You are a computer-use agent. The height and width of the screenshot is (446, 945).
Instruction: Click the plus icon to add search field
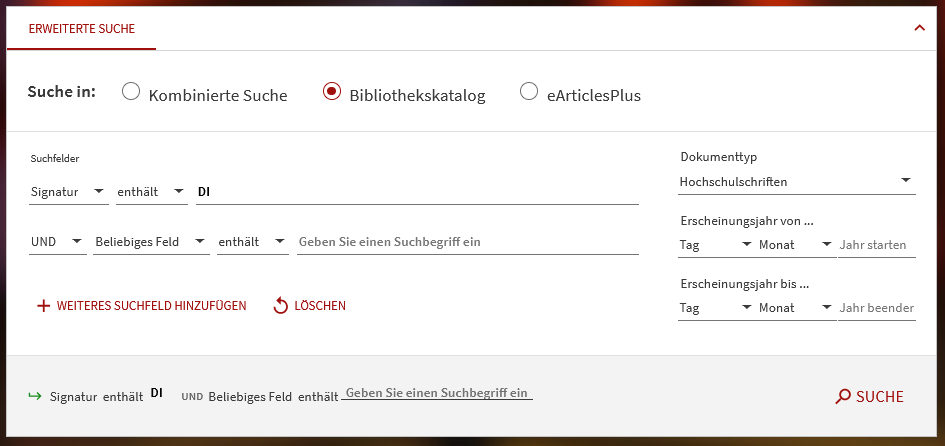tap(43, 306)
